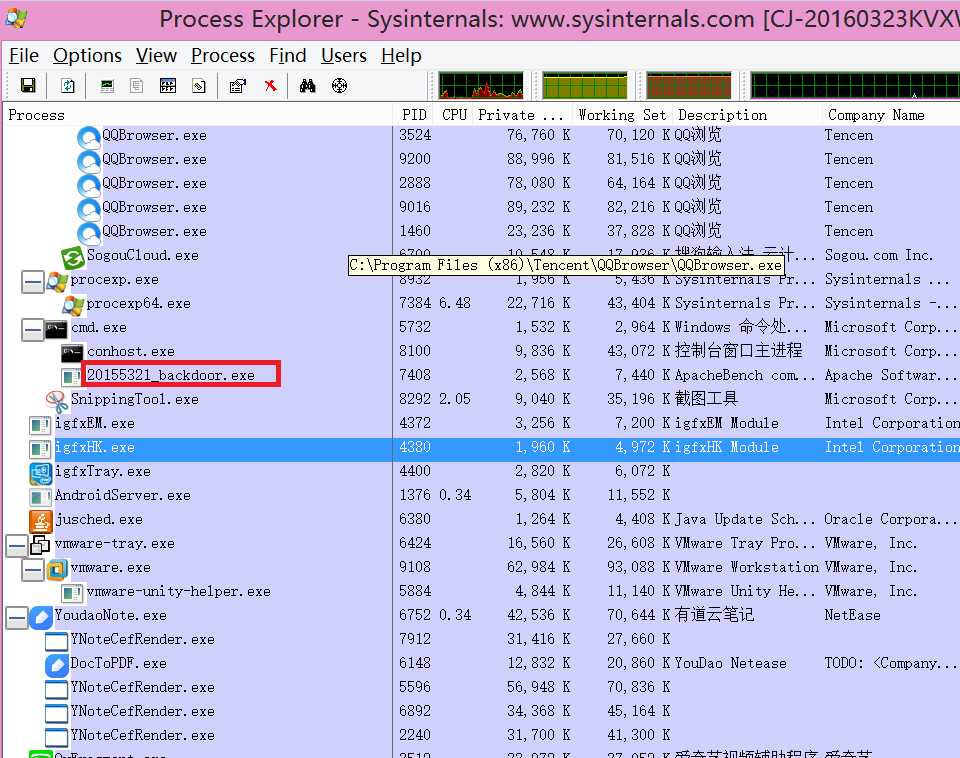Select YNoteCefRender.exe with PID 5596
The image size is (960, 758).
pos(143,688)
